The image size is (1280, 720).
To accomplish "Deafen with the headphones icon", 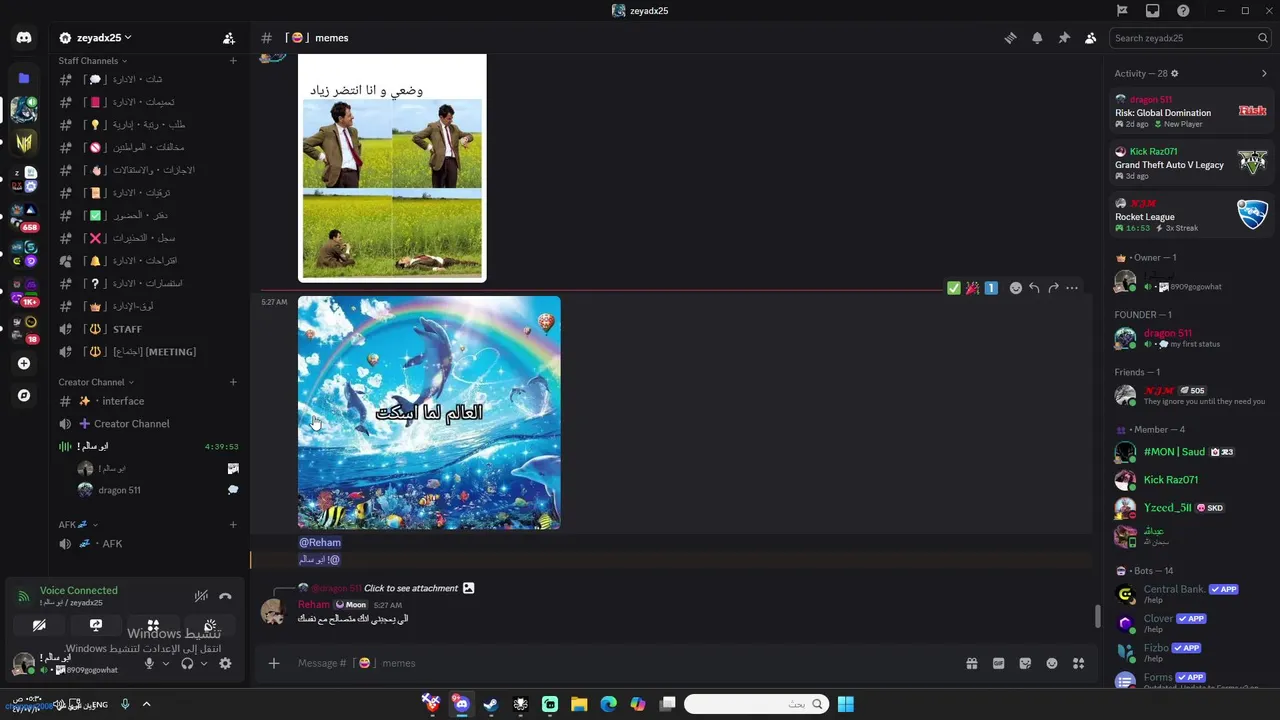I will (x=187, y=663).
